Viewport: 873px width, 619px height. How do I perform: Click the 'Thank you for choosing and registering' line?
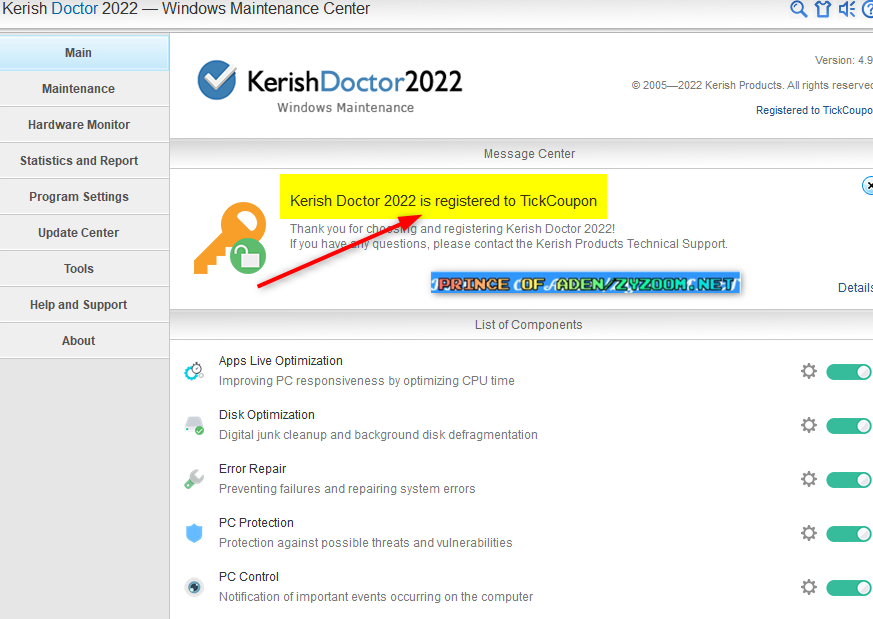click(452, 229)
